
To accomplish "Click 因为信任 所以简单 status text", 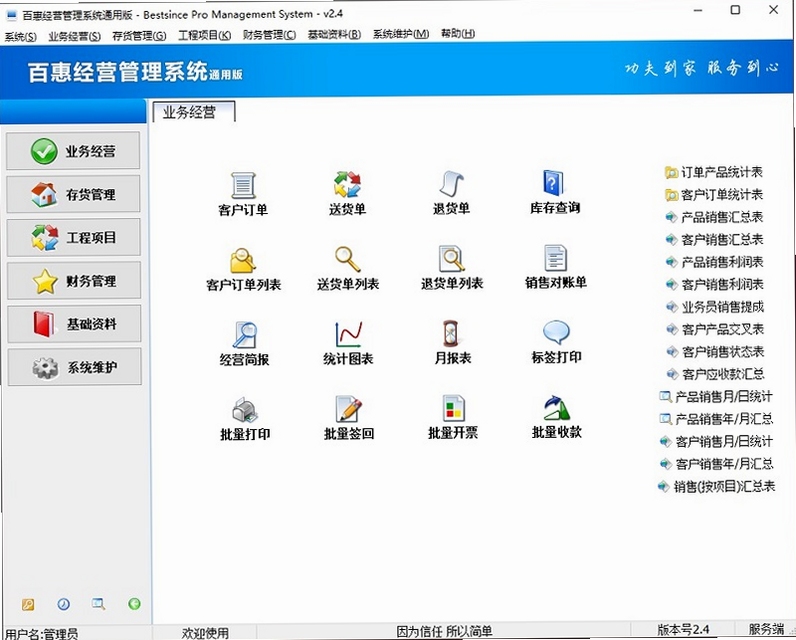I will [444, 631].
